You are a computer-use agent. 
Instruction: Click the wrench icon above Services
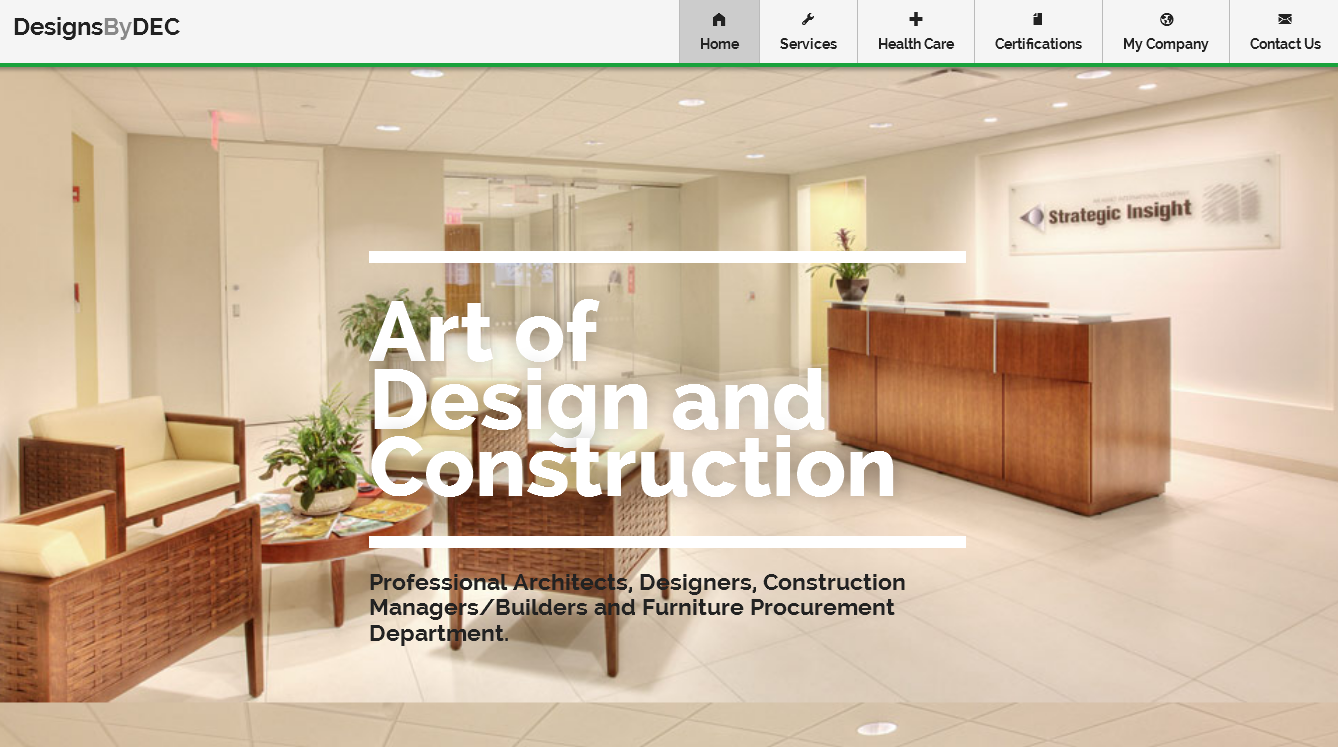tap(808, 19)
